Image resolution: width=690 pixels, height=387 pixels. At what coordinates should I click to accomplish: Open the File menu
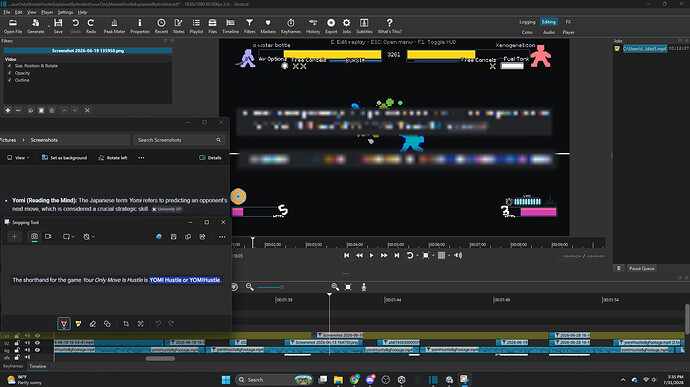[7, 12]
